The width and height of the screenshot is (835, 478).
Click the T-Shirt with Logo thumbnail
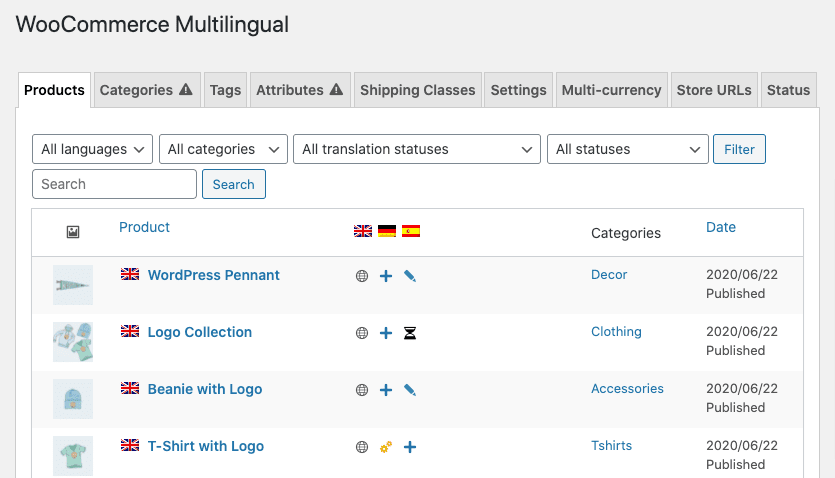pyautogui.click(x=73, y=456)
